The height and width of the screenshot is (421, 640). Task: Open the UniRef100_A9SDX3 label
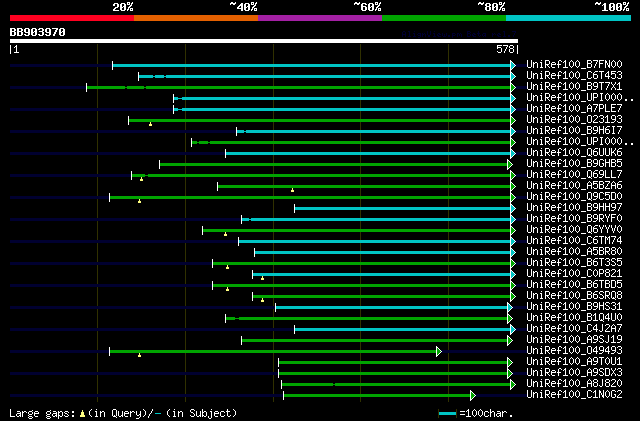tap(574, 373)
